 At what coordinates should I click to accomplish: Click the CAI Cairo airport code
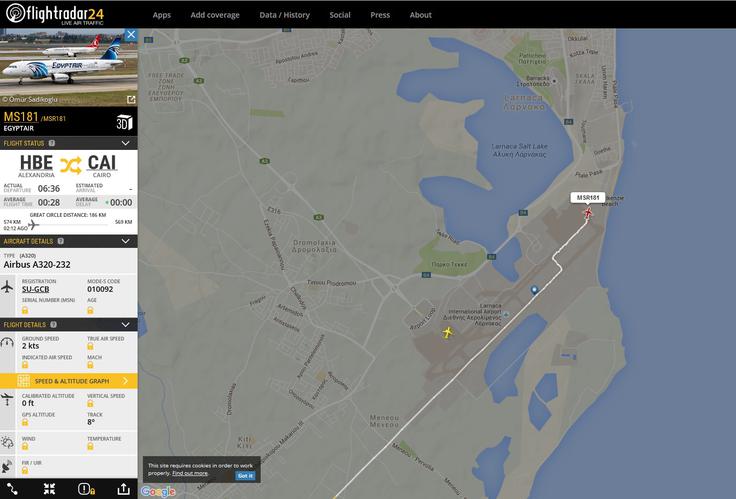(102, 163)
